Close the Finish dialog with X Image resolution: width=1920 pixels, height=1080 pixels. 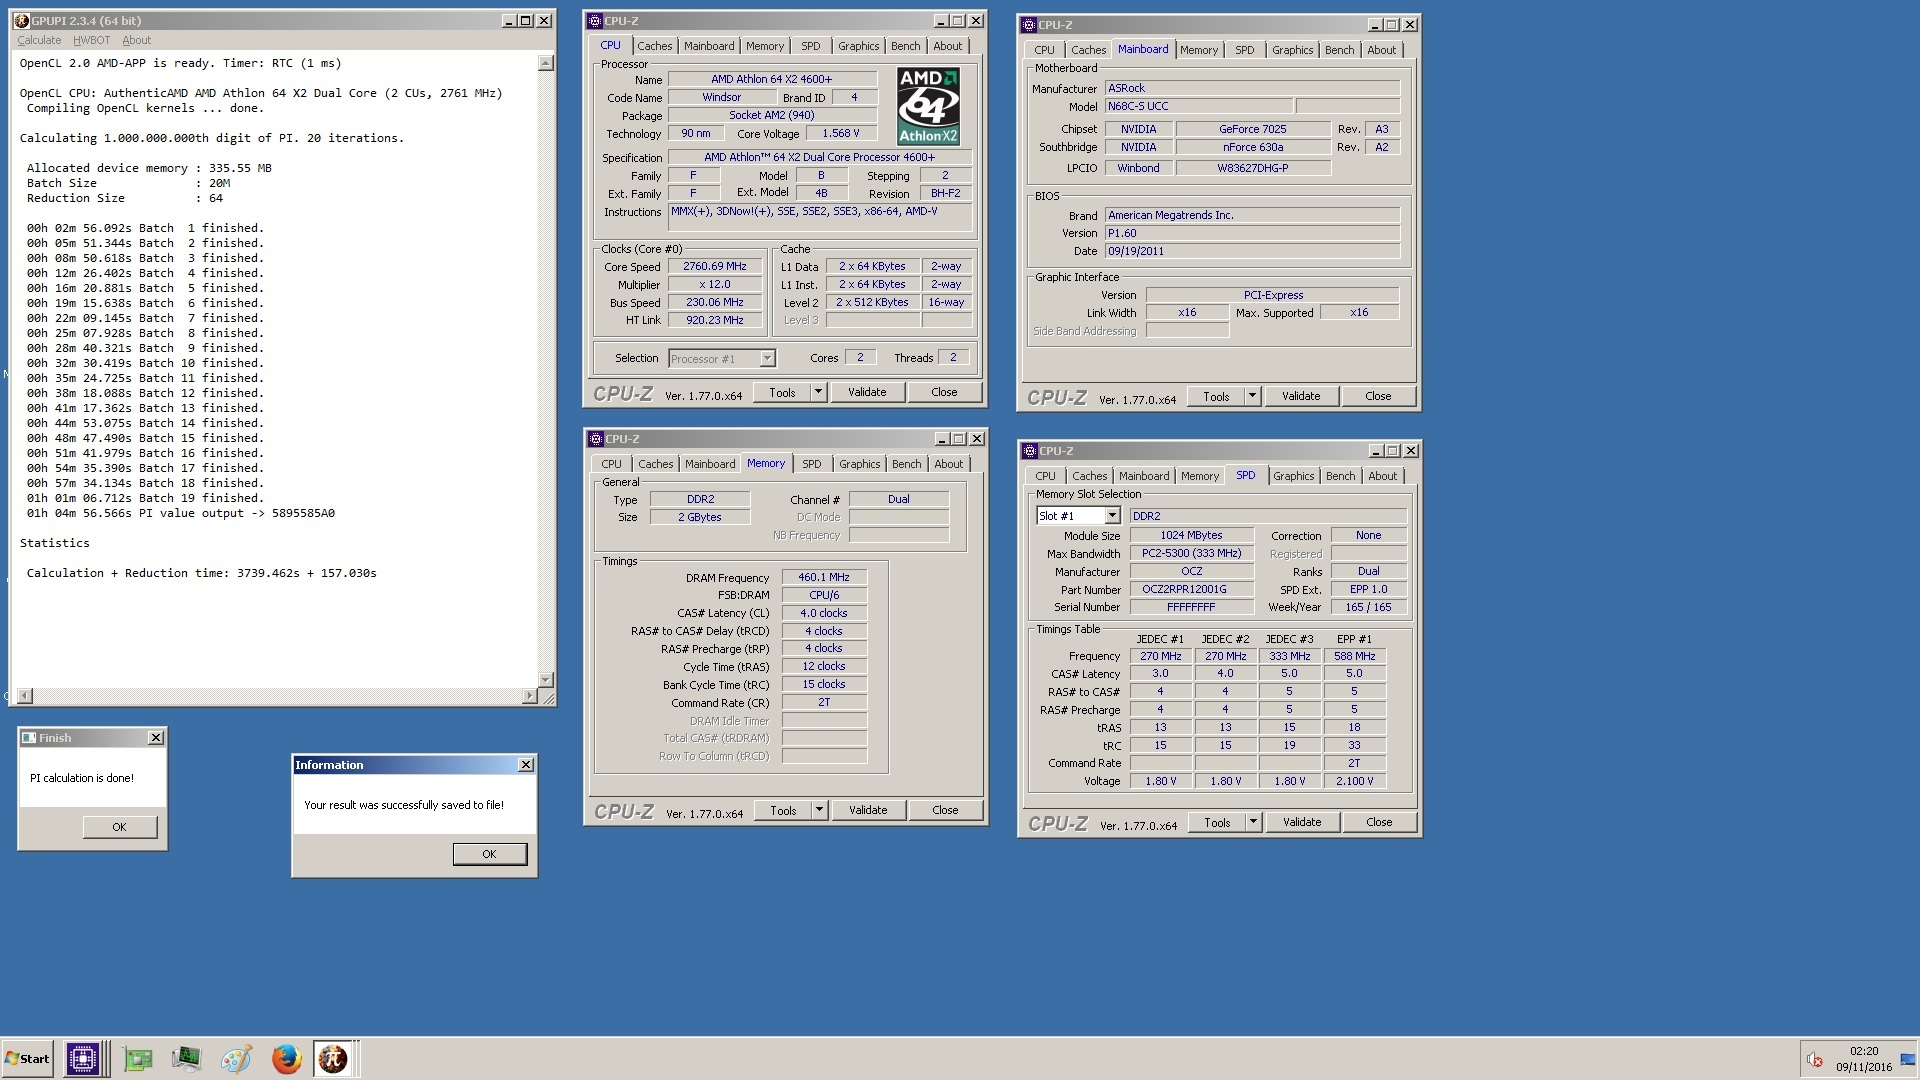click(156, 738)
